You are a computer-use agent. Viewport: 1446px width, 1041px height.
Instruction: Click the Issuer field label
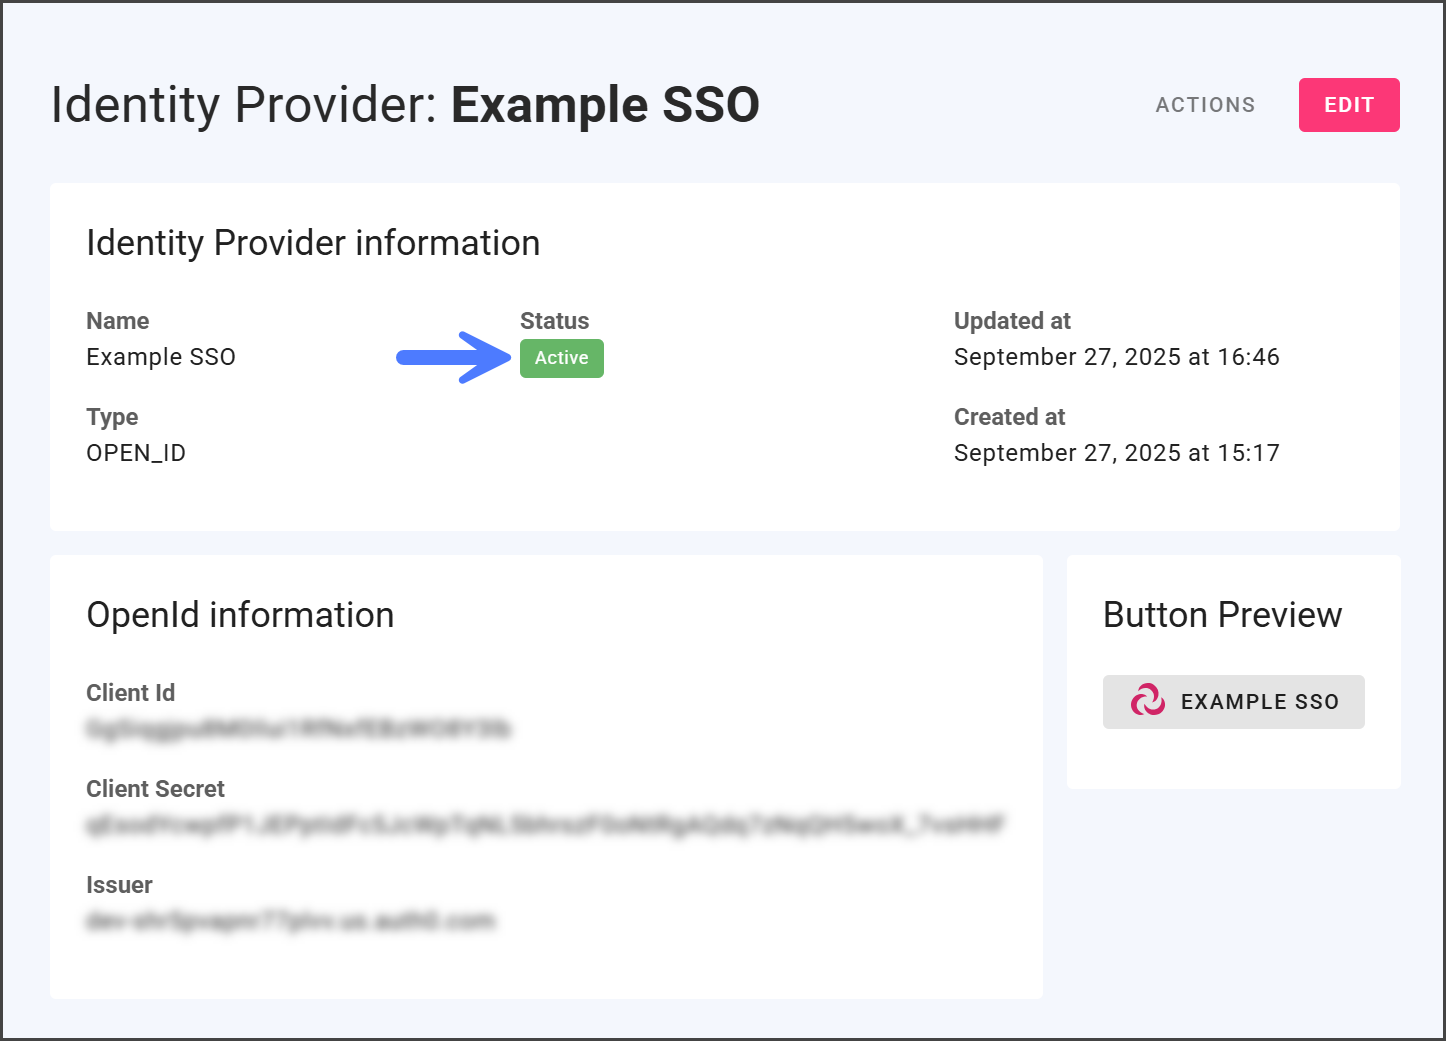(119, 885)
